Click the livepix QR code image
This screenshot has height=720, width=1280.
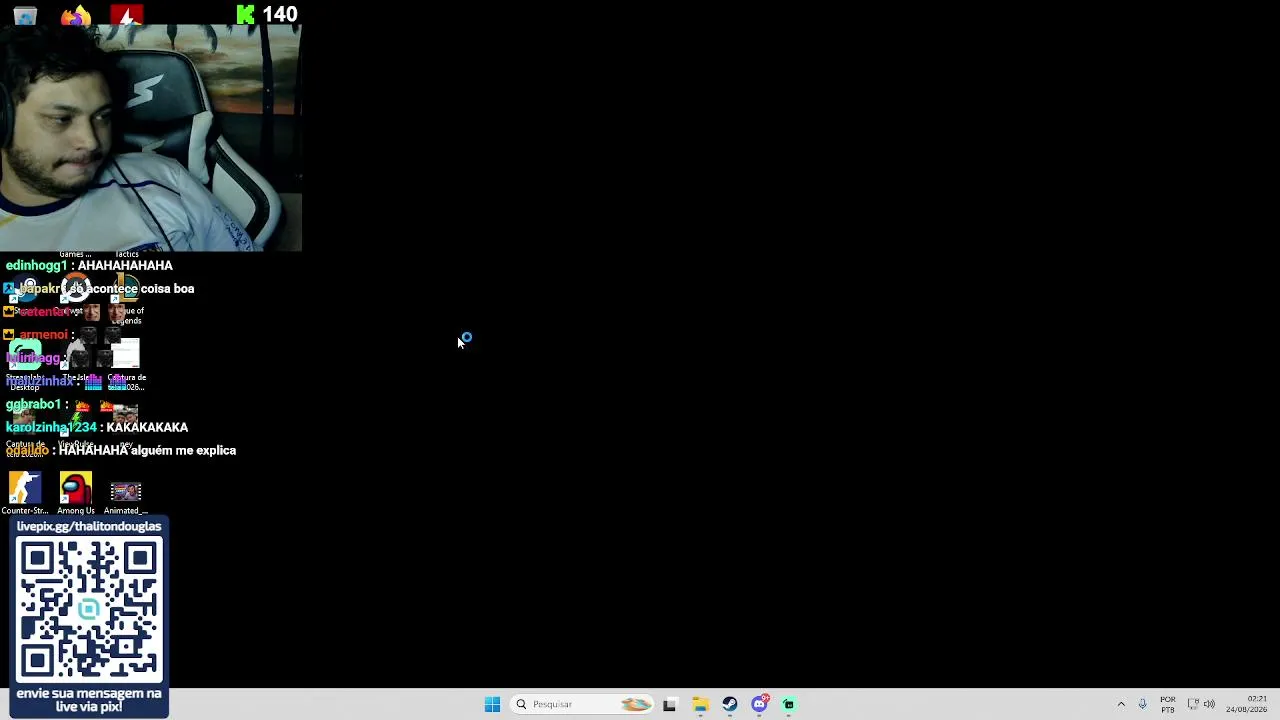pyautogui.click(x=89, y=609)
